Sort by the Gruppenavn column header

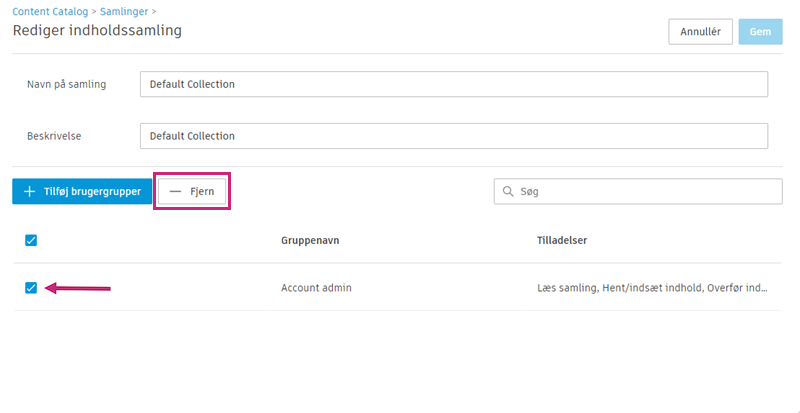pyautogui.click(x=312, y=240)
